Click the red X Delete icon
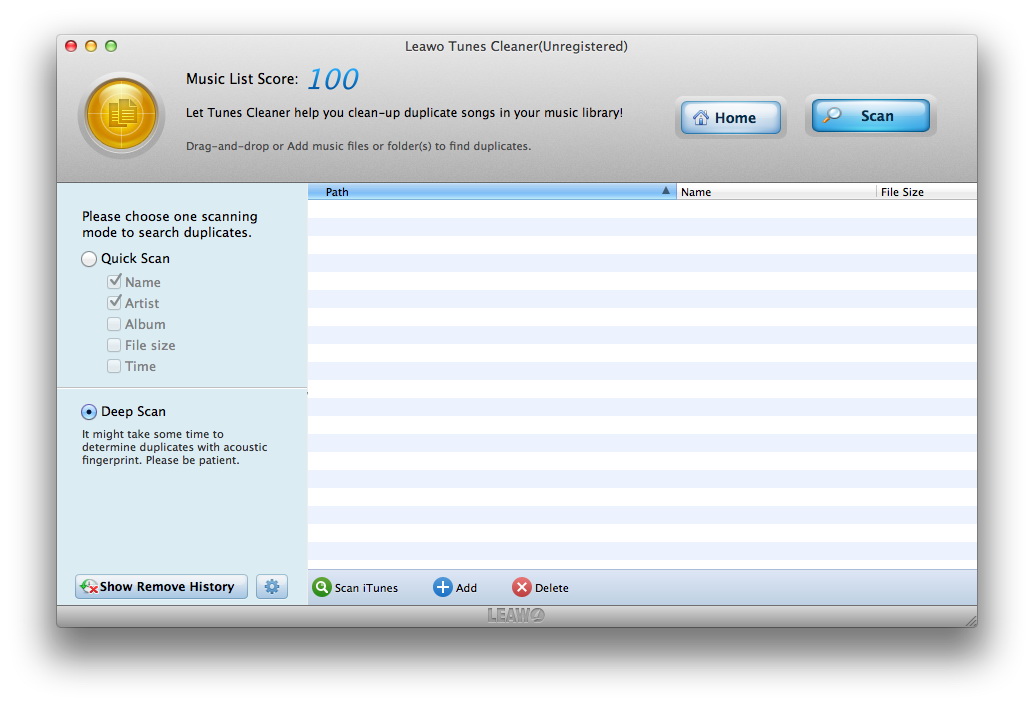The width and height of the screenshot is (1034, 706). 521,588
